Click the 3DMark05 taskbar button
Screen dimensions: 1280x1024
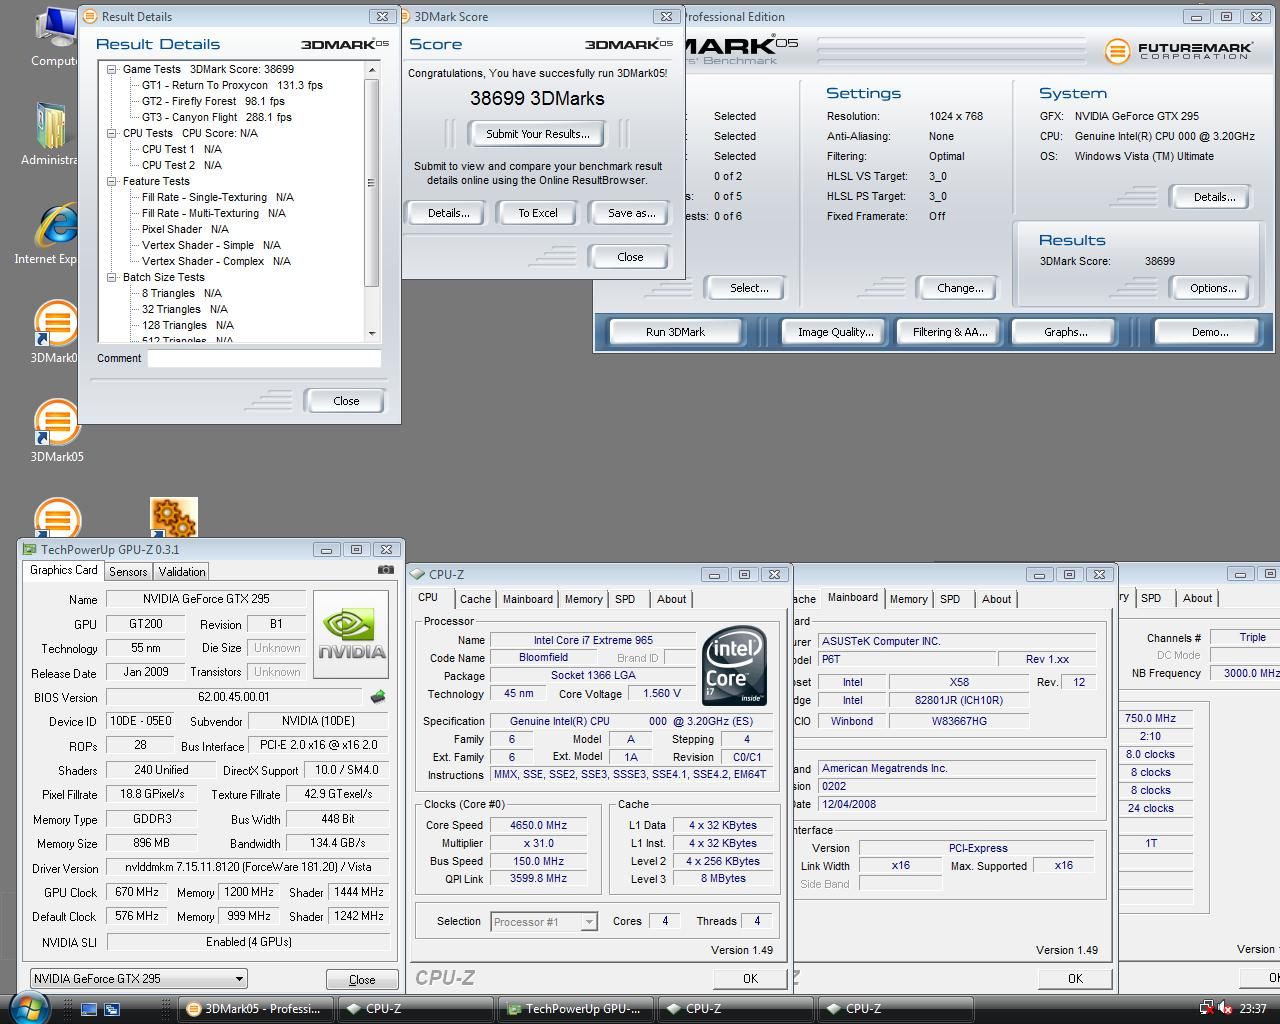(254, 1009)
